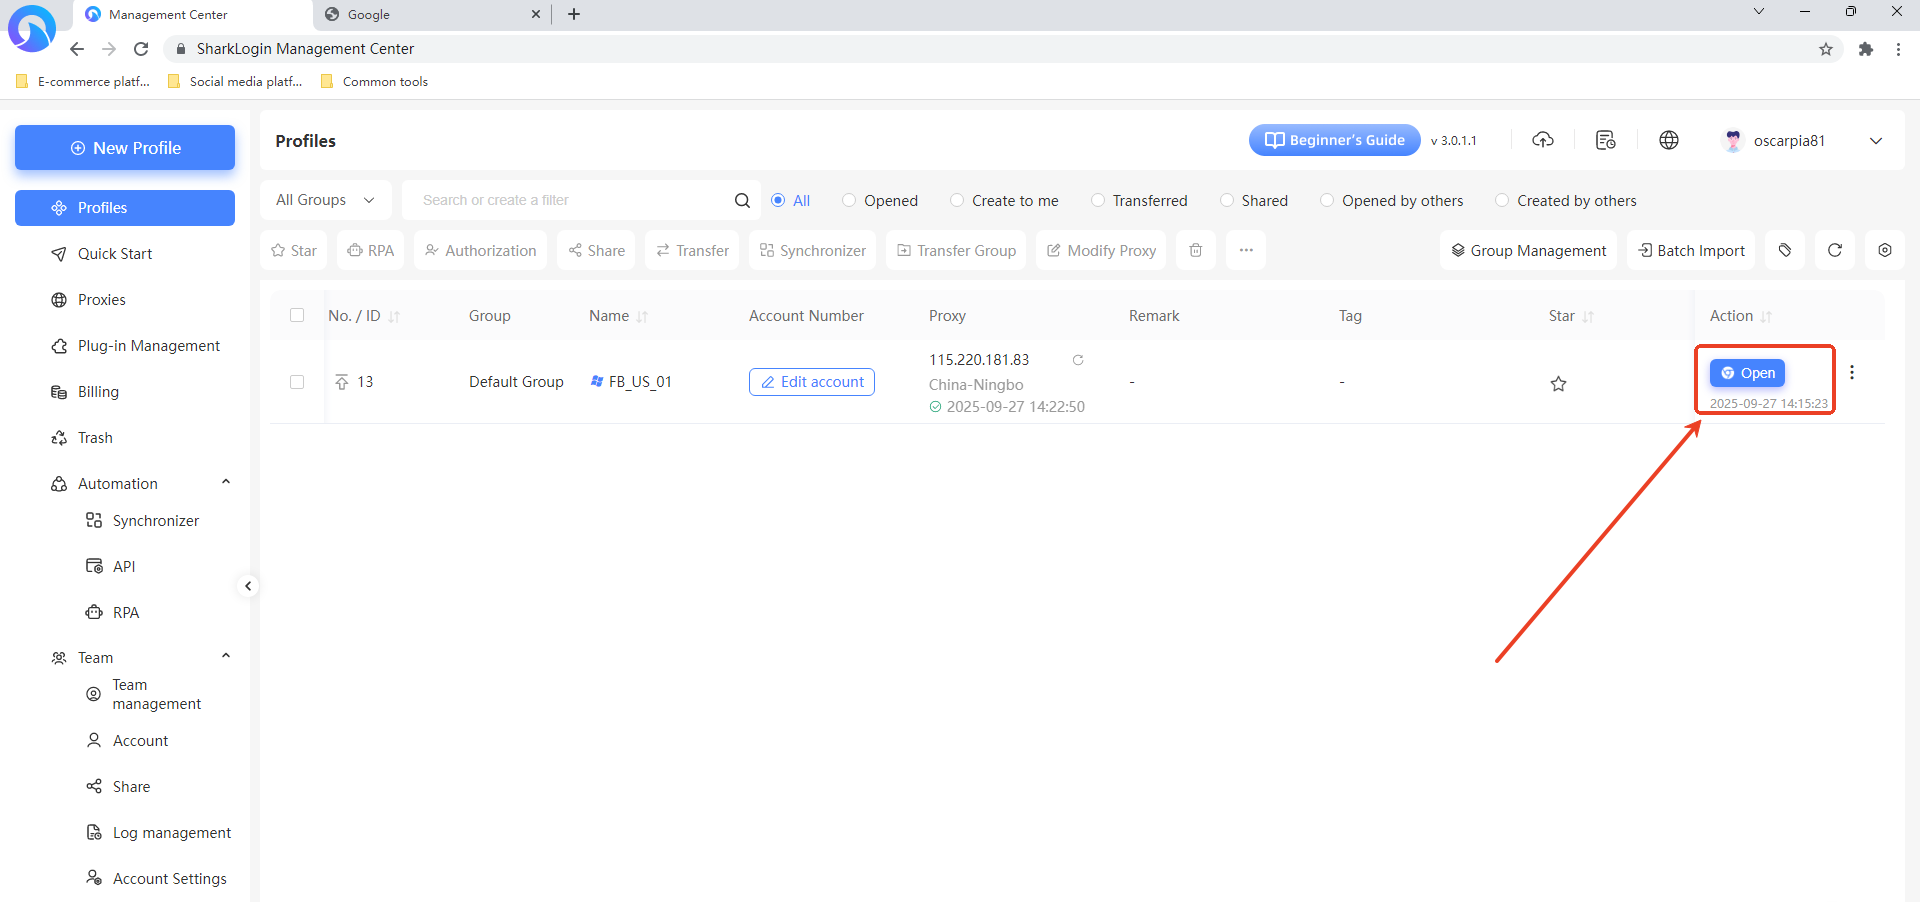Viewport: 1920px width, 902px height.
Task: Click the globe language icon
Action: pos(1669,140)
